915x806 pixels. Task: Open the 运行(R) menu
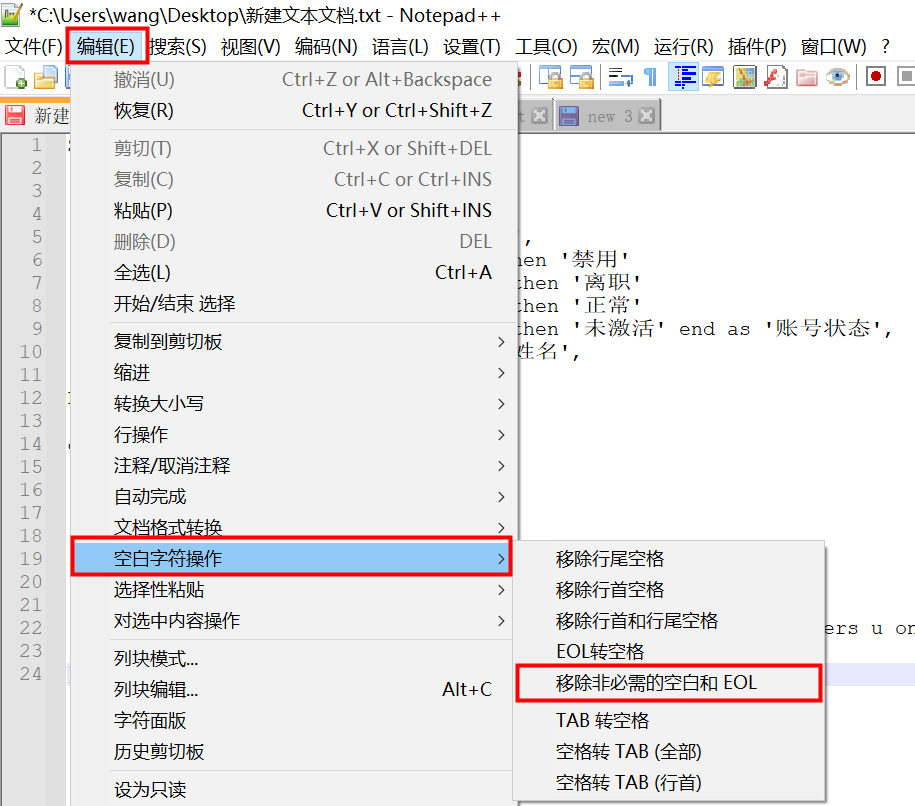[x=683, y=47]
